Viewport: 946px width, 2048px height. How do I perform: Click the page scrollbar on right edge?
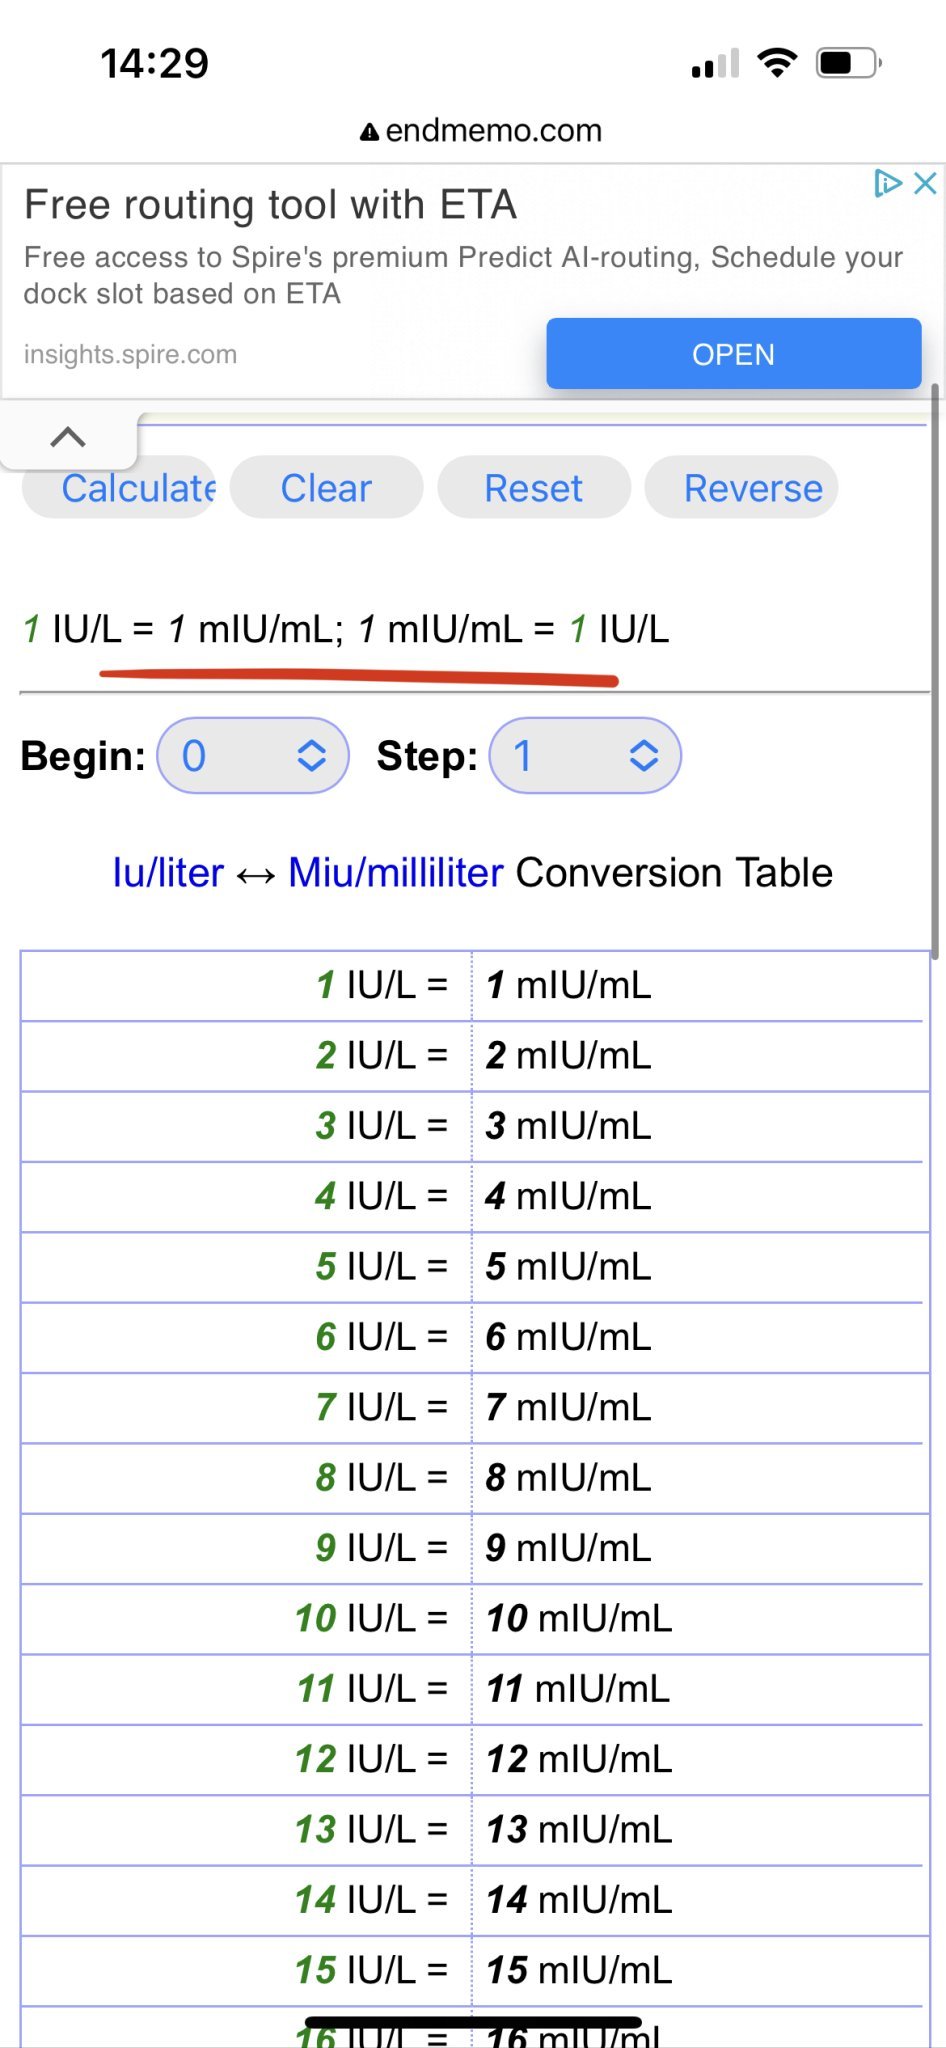point(935,670)
